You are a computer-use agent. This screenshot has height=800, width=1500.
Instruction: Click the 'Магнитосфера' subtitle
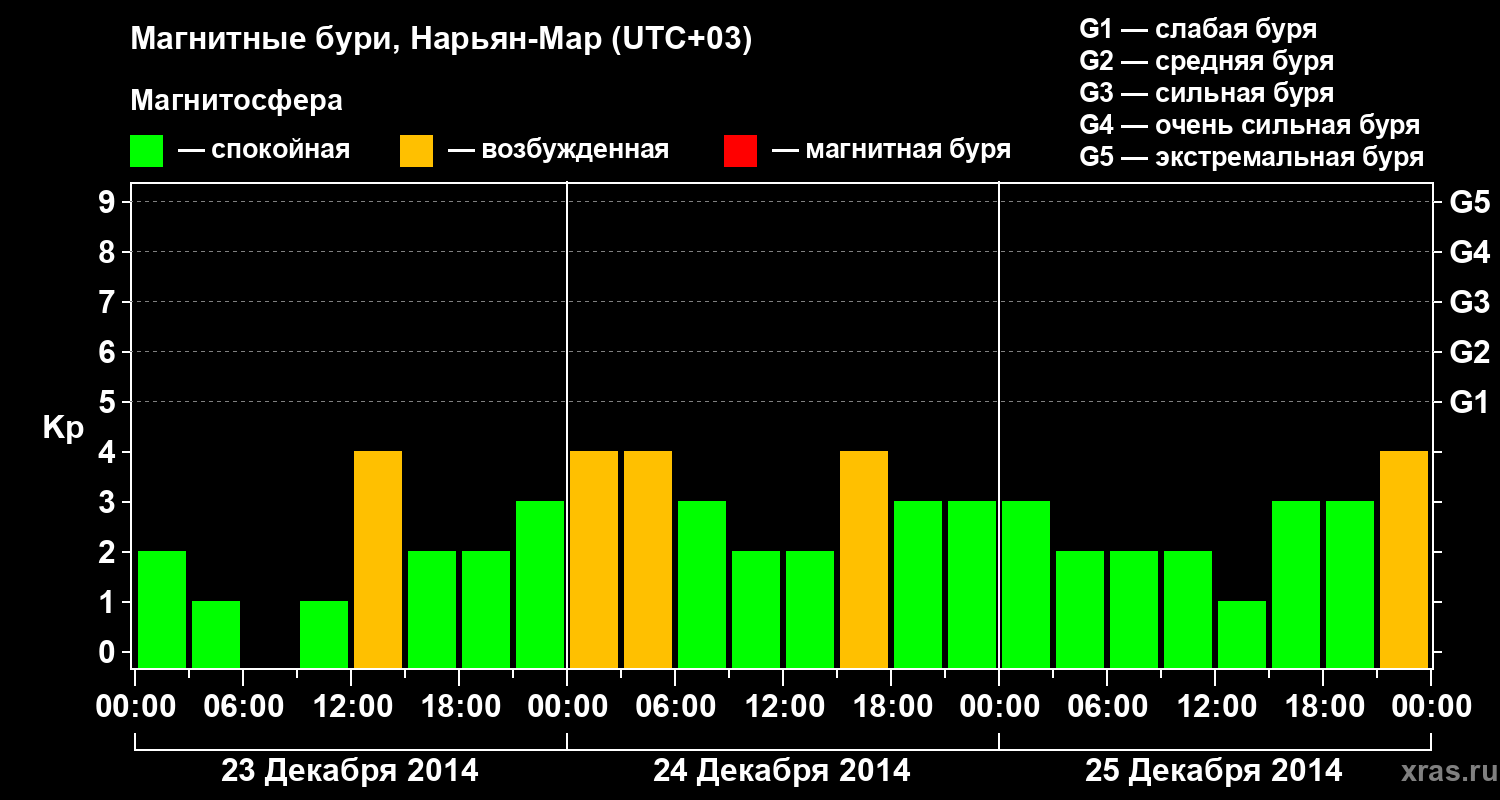[x=237, y=101]
